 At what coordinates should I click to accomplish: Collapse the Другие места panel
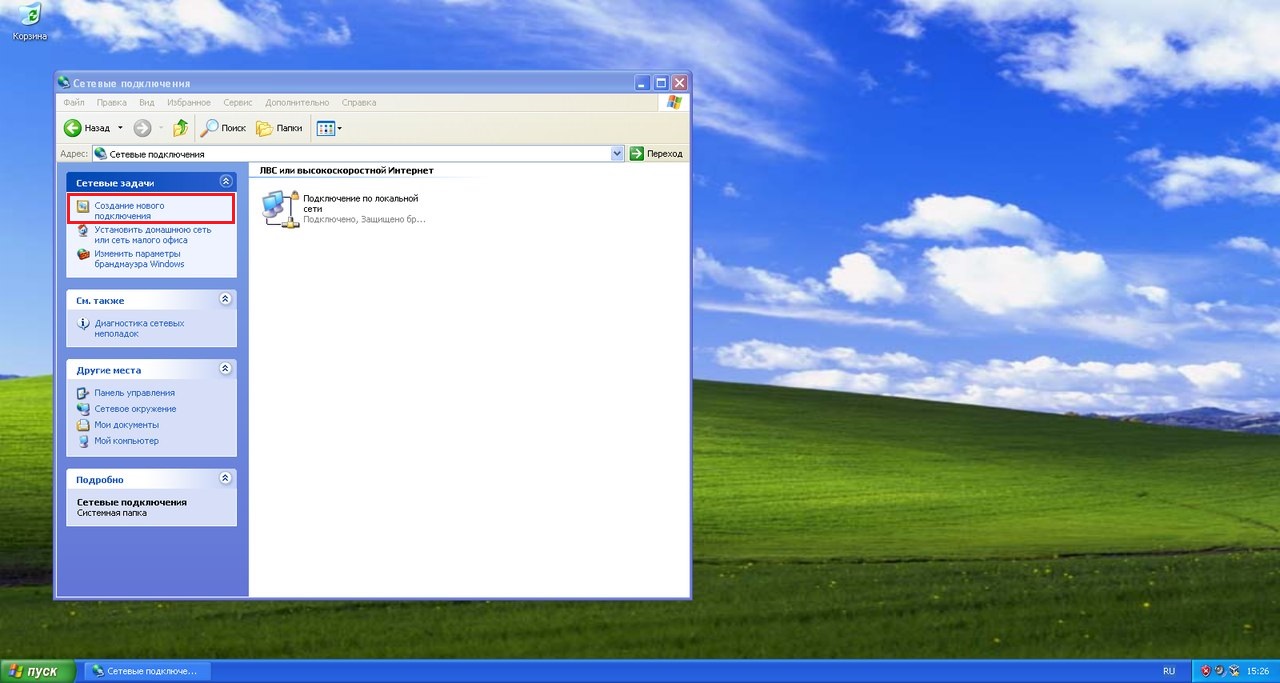click(x=225, y=369)
